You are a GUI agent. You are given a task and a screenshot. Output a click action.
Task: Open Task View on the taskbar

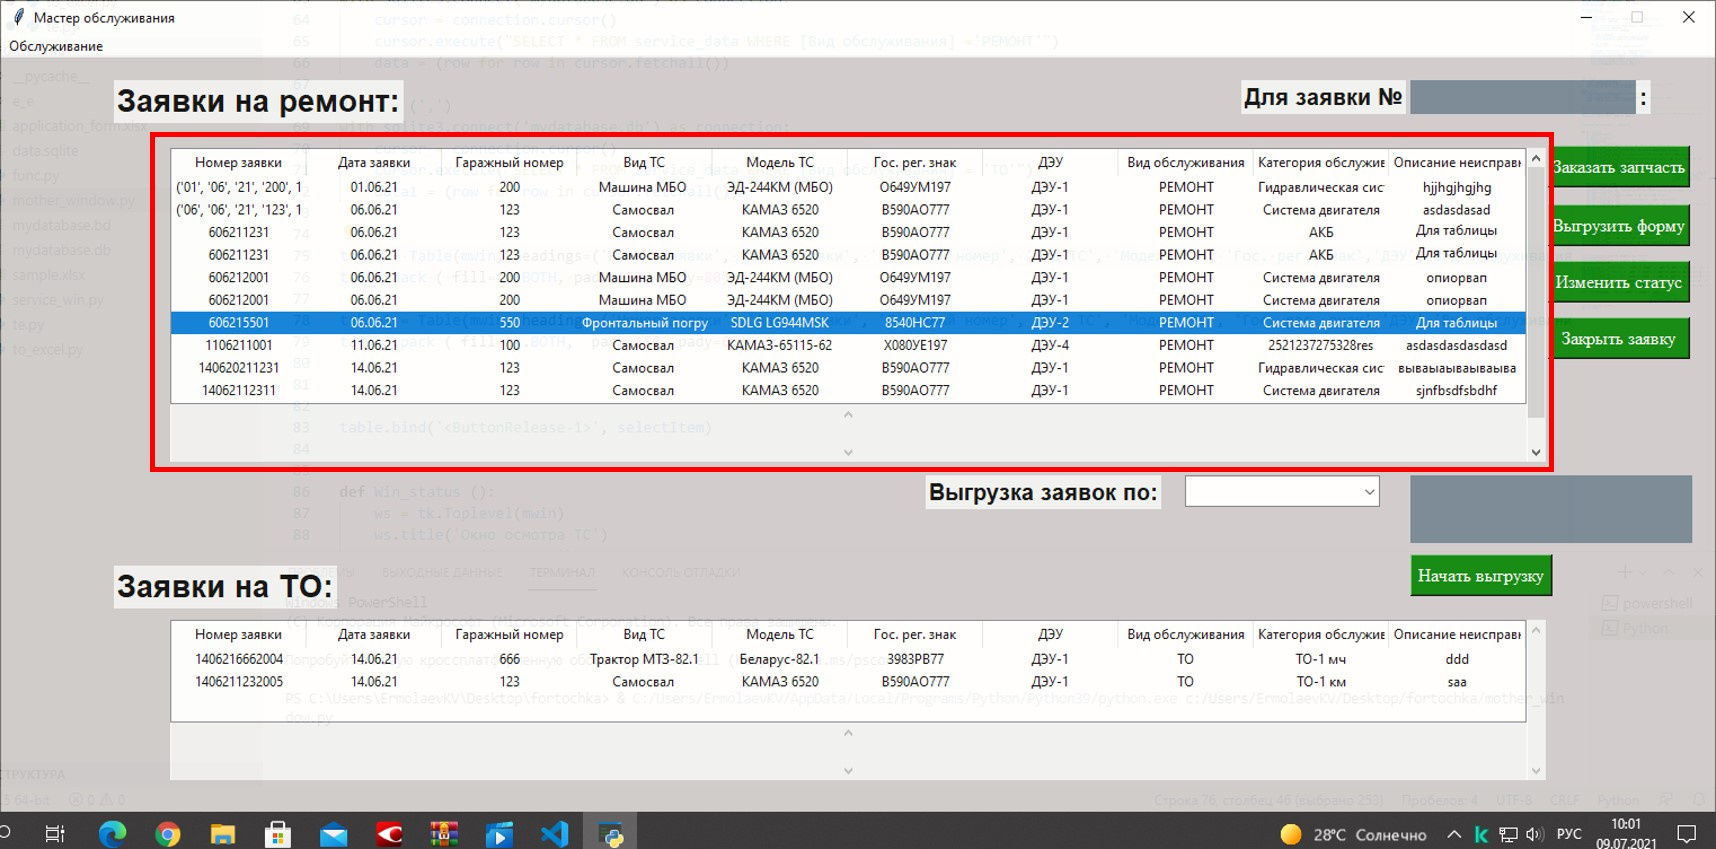(55, 833)
